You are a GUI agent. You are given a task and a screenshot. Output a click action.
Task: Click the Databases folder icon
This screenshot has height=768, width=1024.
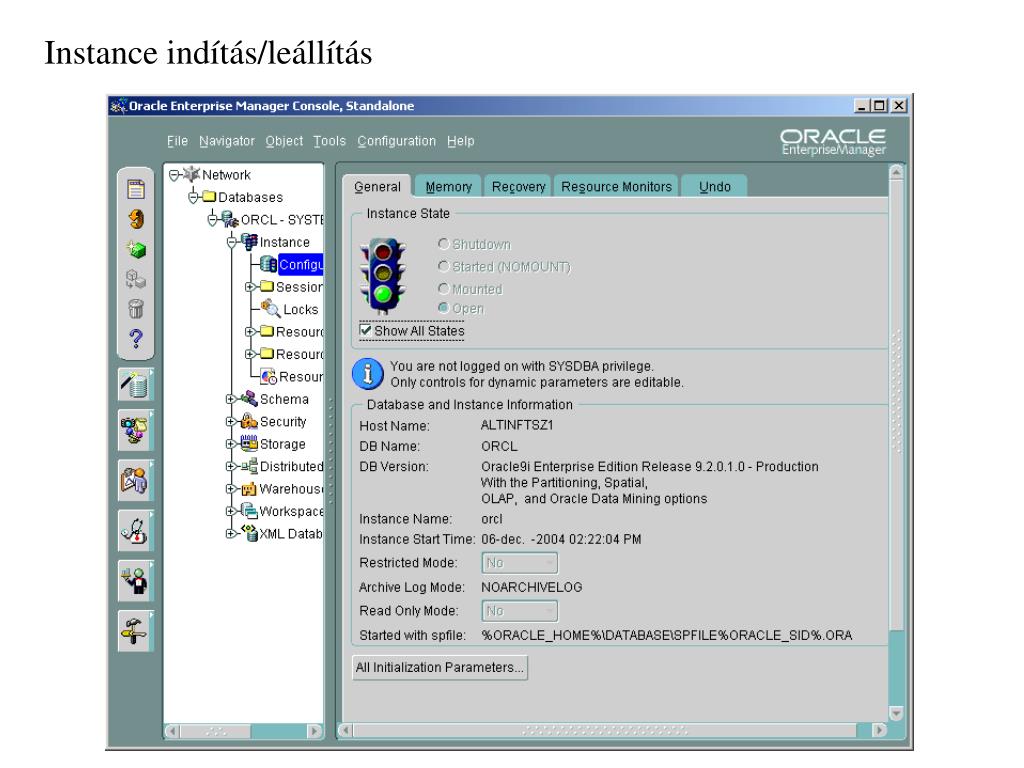tap(209, 197)
